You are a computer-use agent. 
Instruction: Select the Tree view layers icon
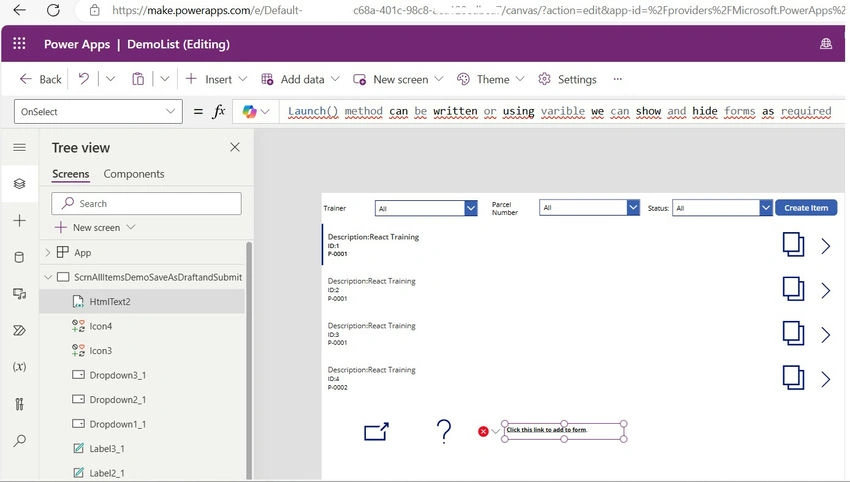coord(20,184)
